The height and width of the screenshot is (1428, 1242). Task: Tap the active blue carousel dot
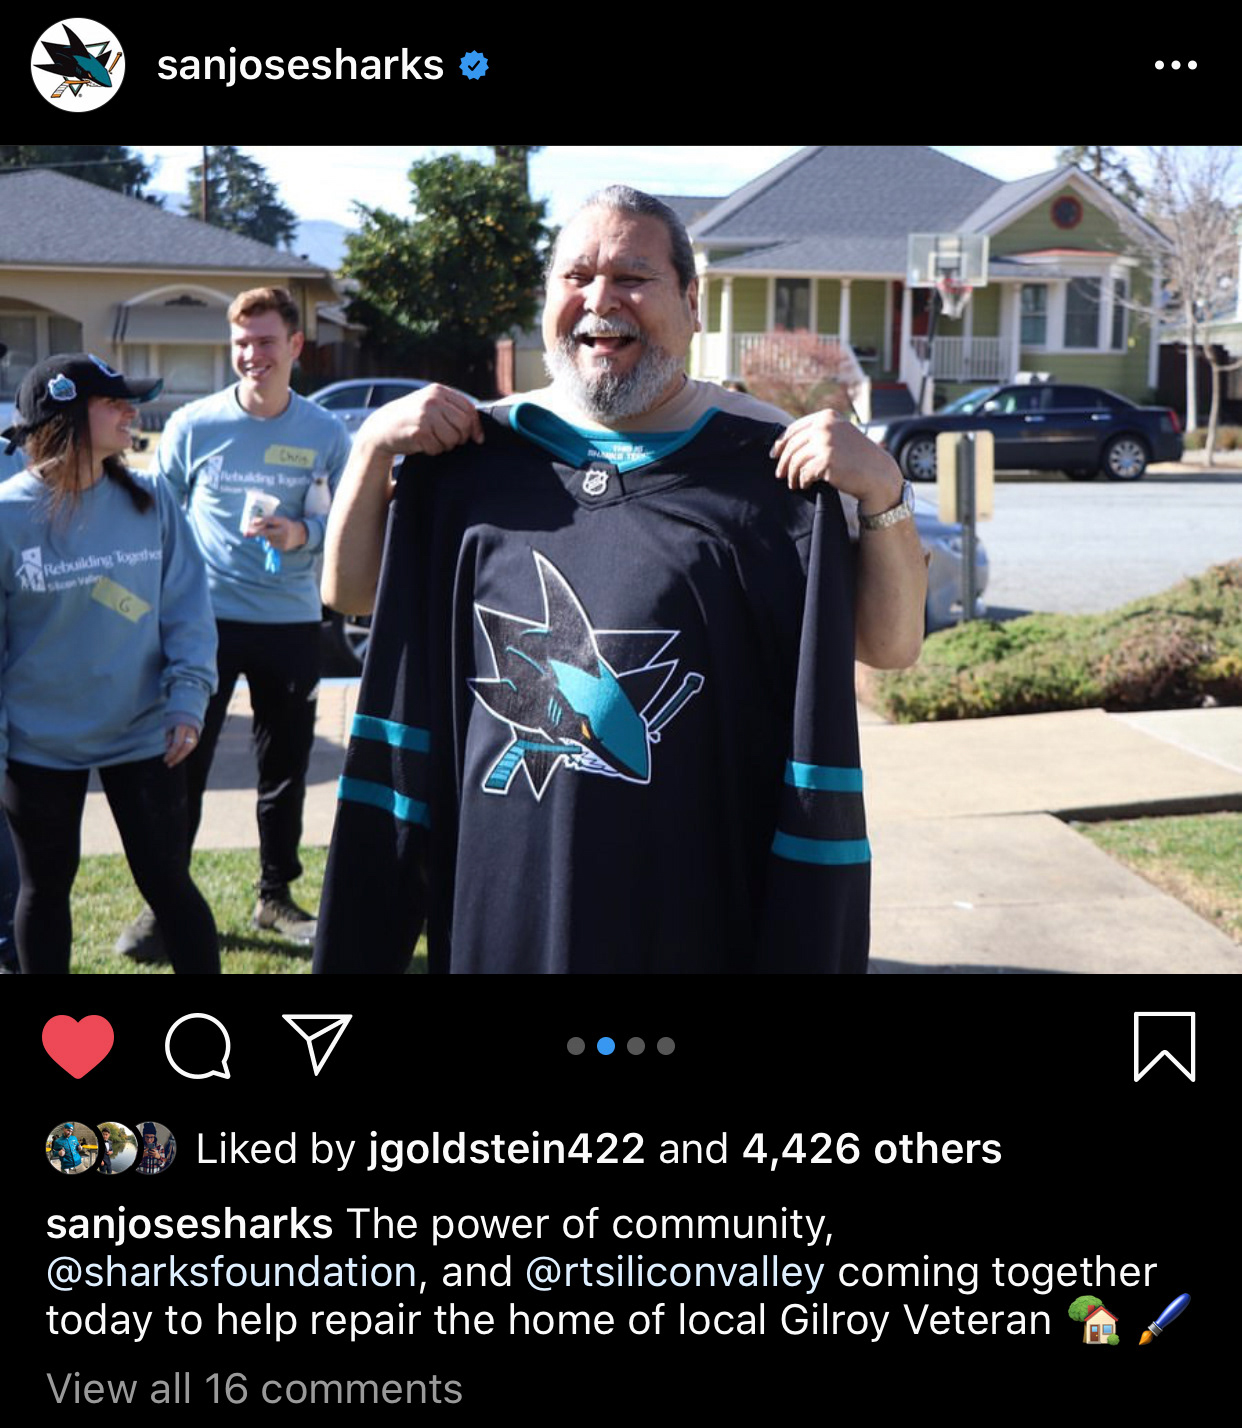pos(606,1046)
